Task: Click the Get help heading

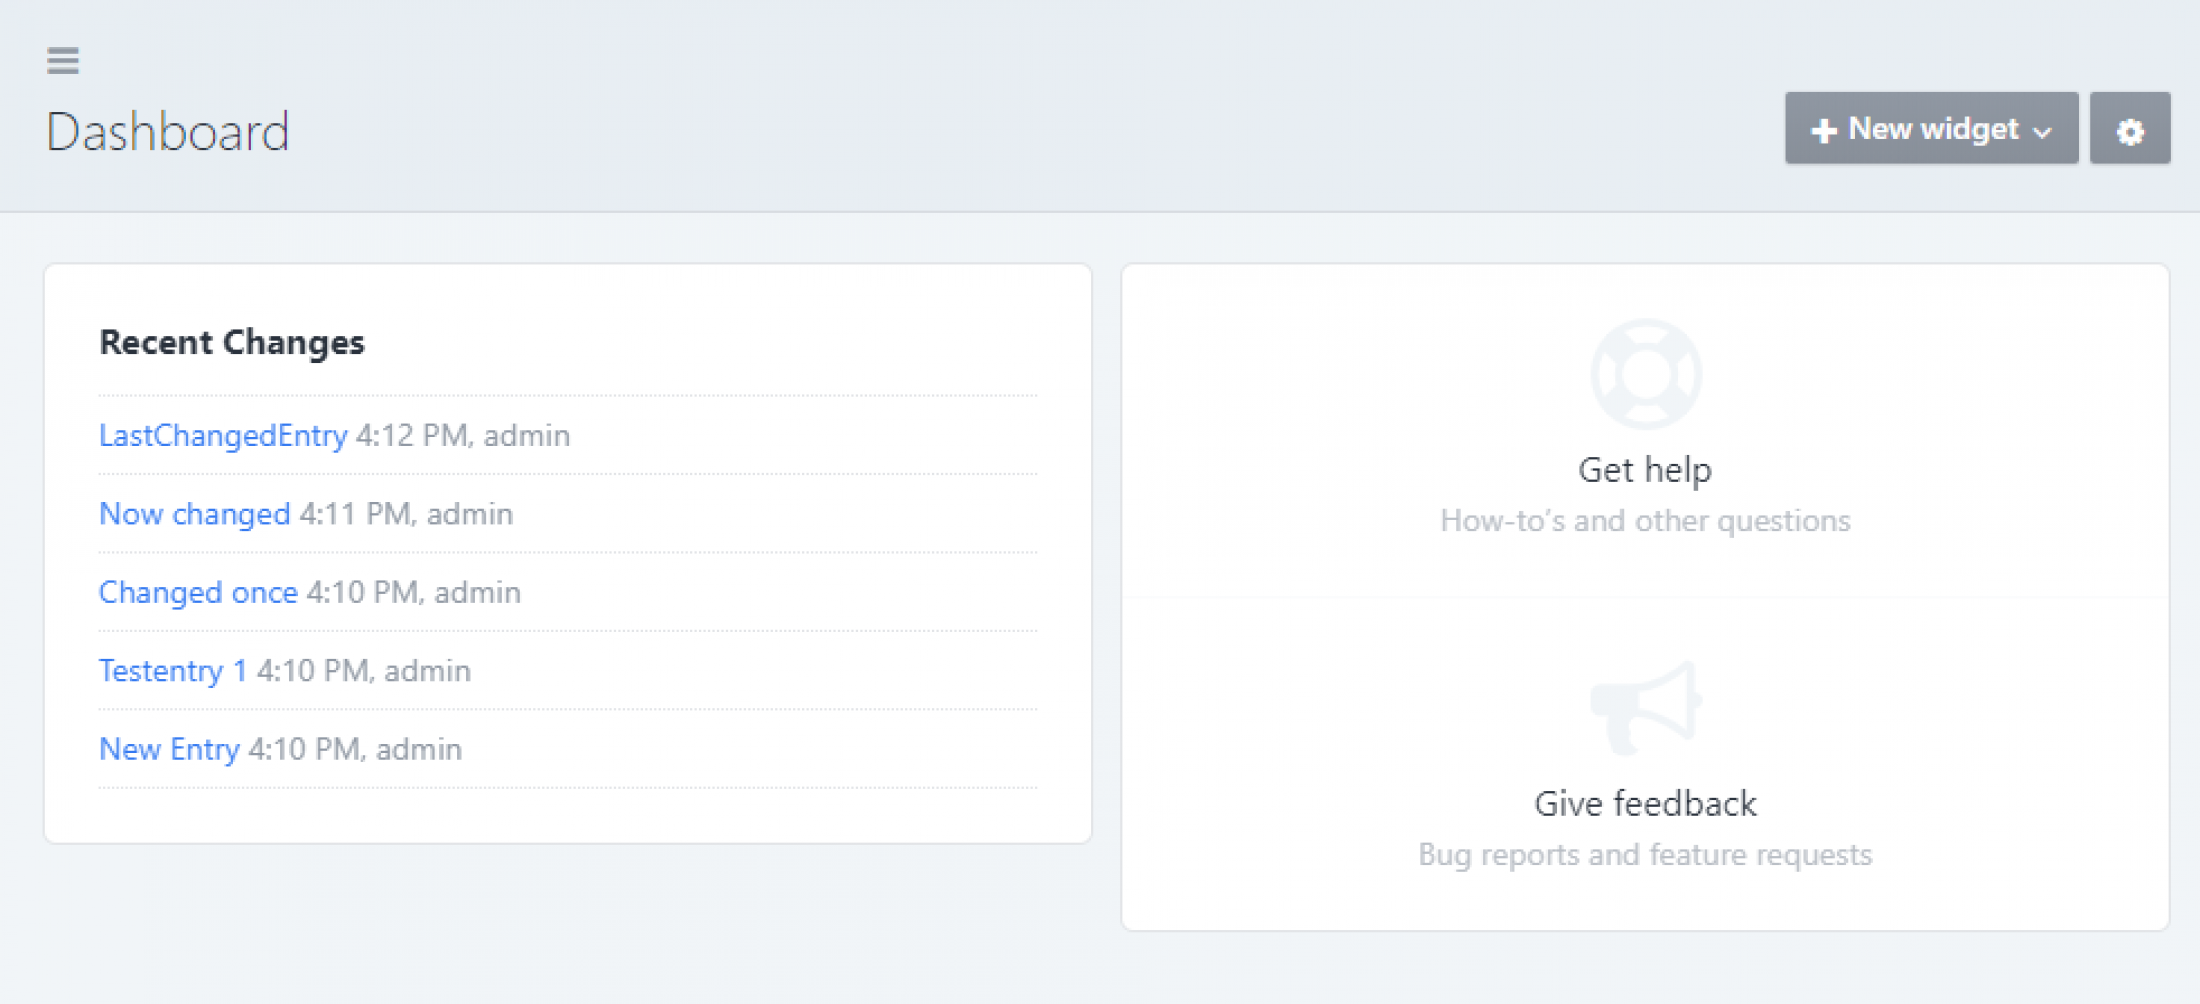Action: [x=1645, y=470]
